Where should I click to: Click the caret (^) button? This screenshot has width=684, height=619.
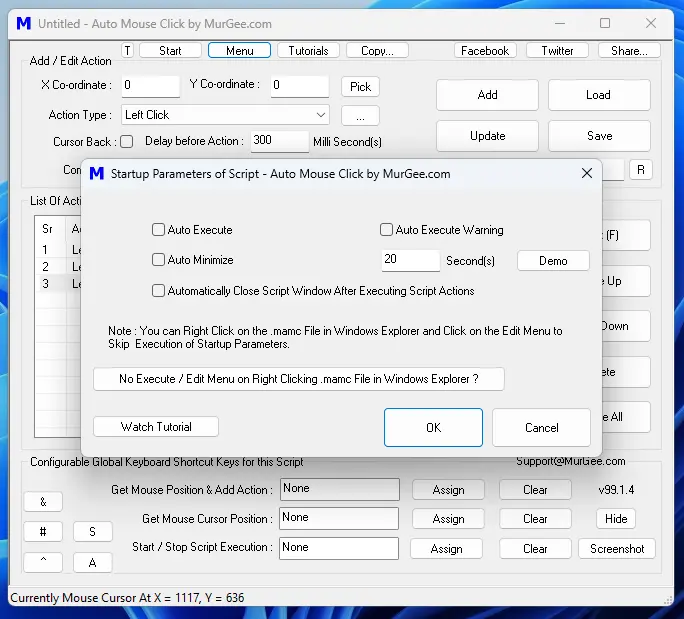43,562
